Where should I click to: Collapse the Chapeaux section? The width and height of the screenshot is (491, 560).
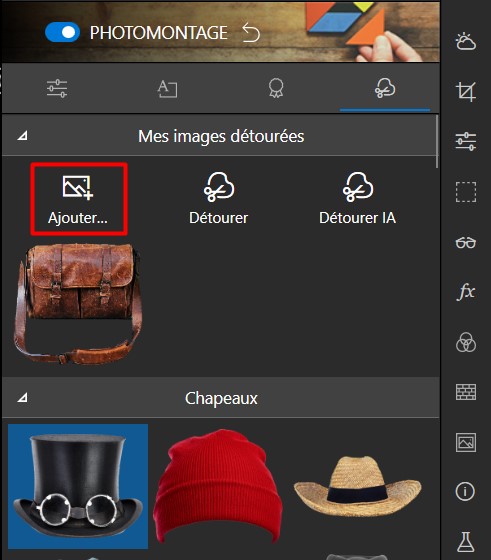click(23, 398)
